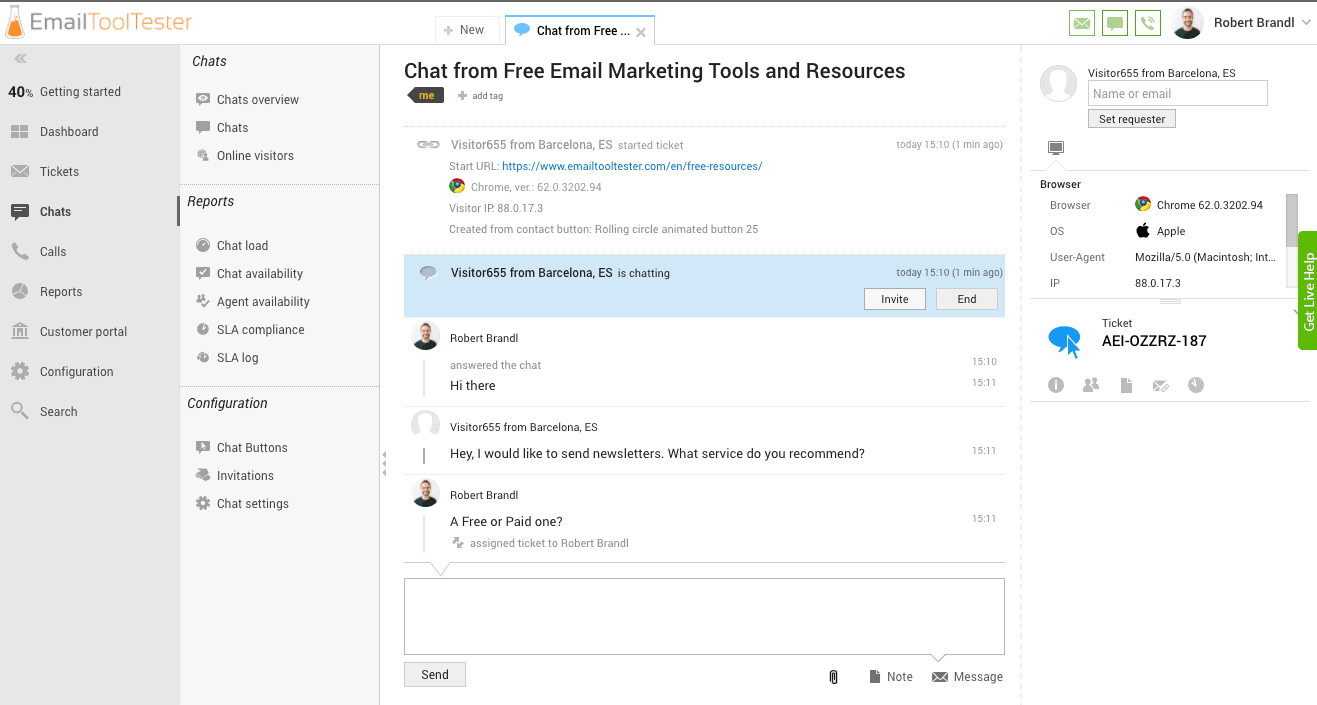Click 'add tag' under the chat title
The height and width of the screenshot is (705, 1317).
pos(480,96)
